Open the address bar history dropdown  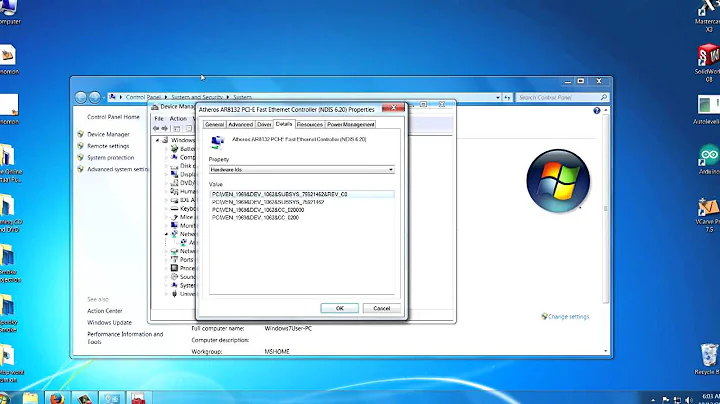point(498,97)
